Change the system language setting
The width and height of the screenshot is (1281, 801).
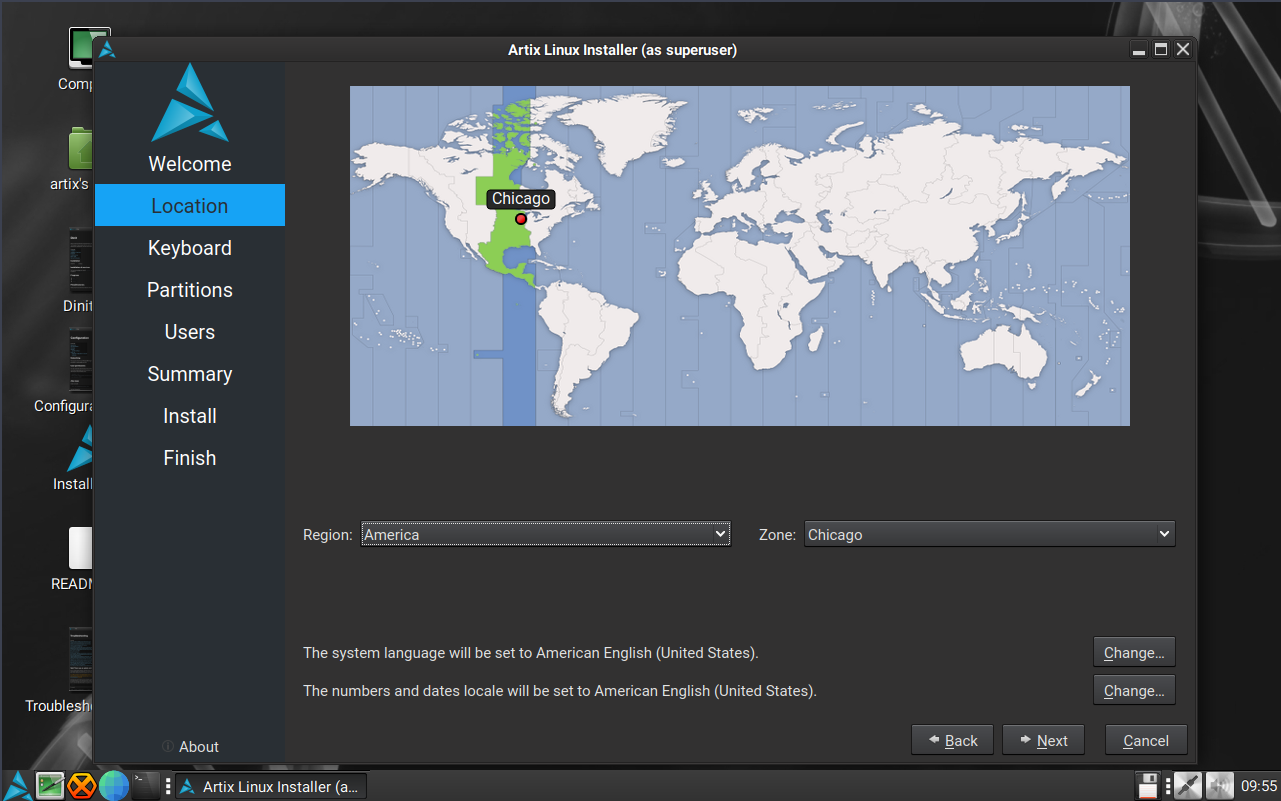[1134, 653]
